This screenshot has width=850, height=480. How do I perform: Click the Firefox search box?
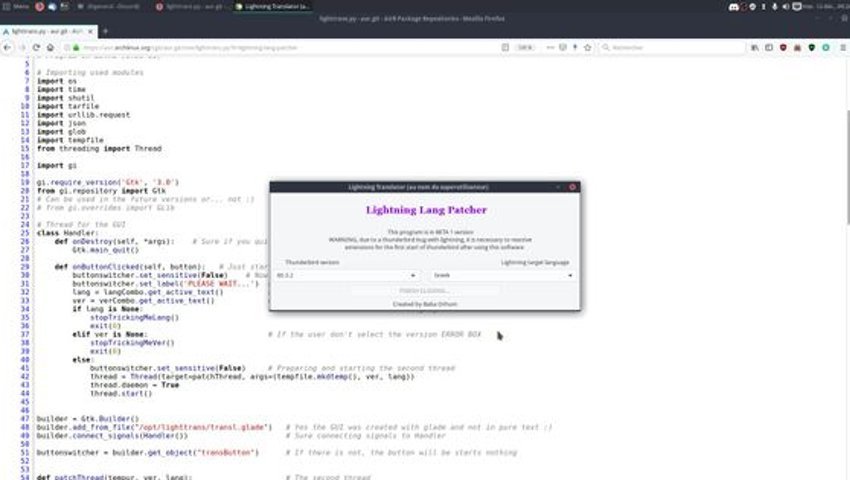pyautogui.click(x=672, y=48)
